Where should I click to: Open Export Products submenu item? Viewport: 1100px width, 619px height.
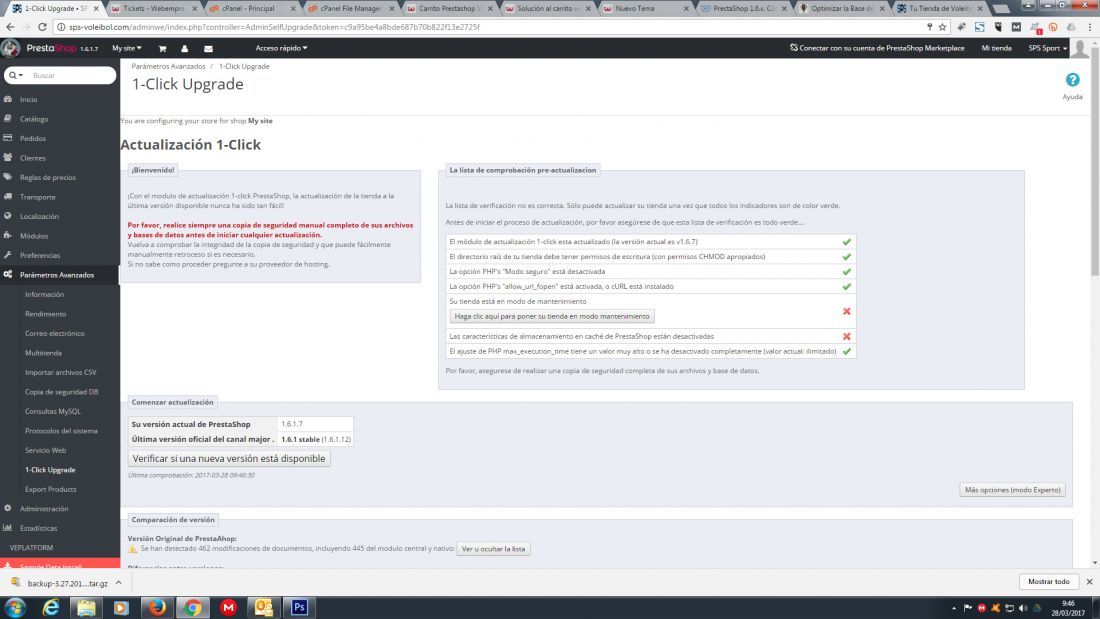(x=51, y=489)
